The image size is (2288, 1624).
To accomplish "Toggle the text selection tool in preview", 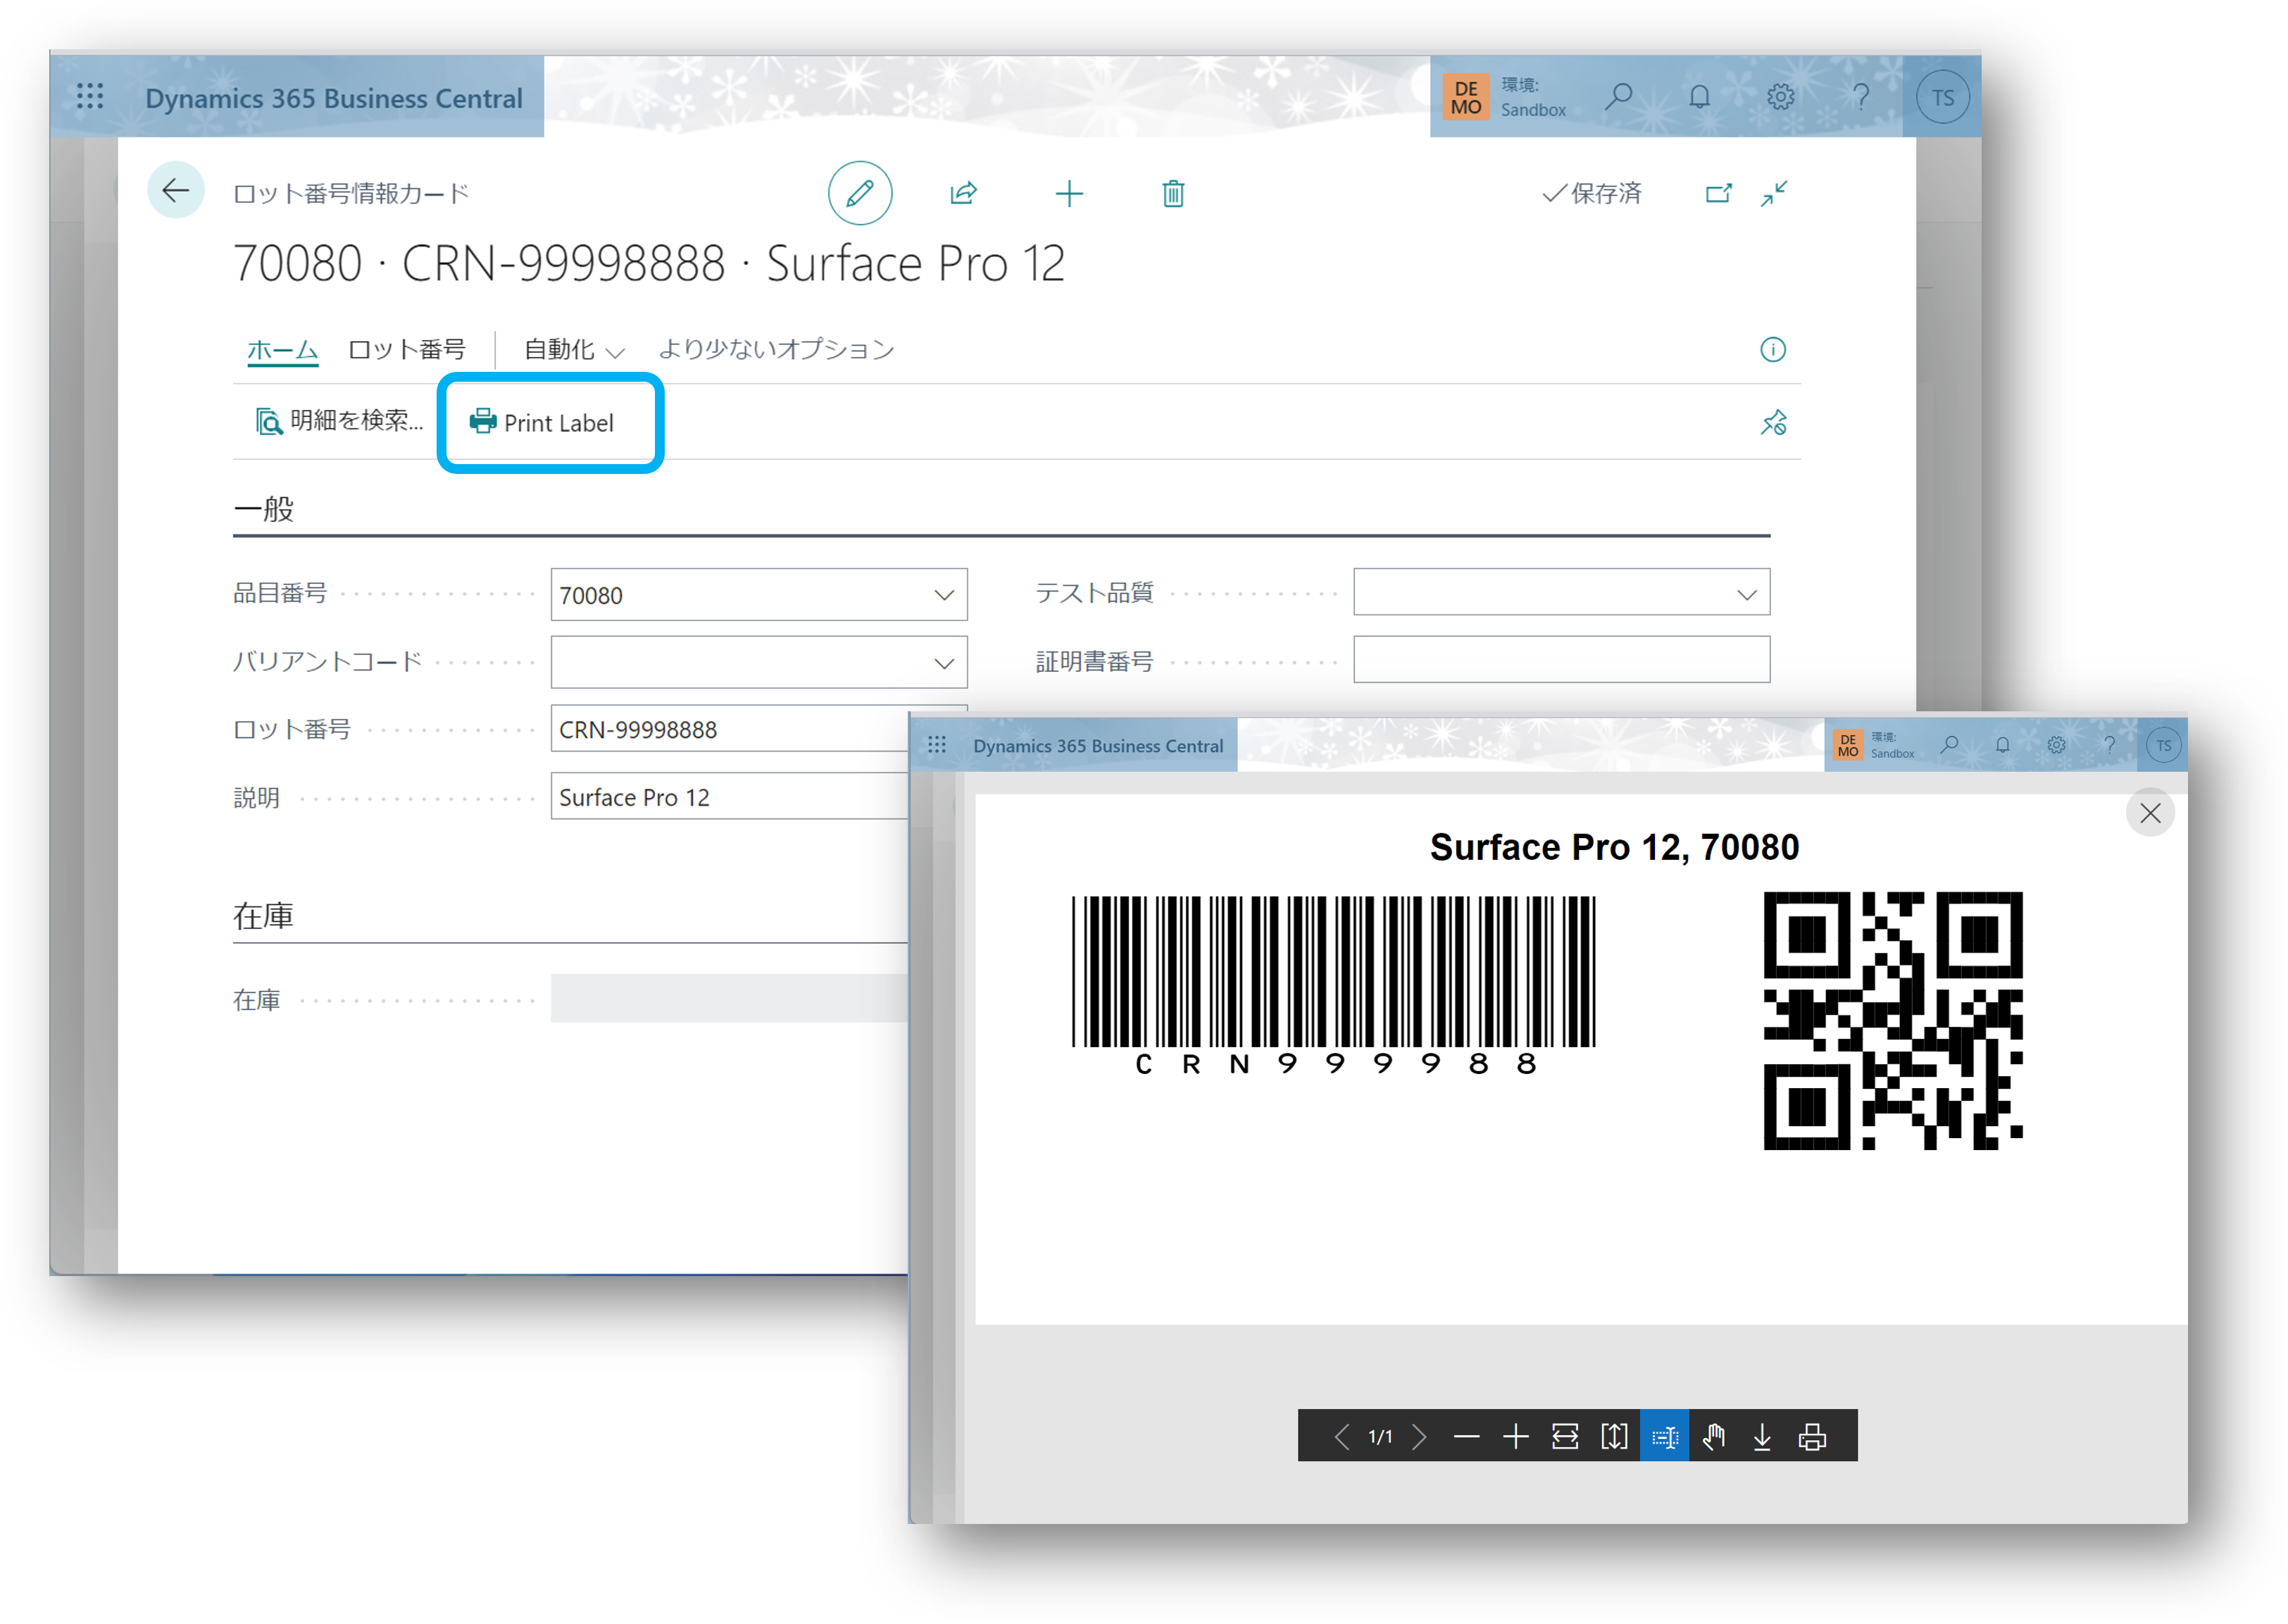I will (1664, 1436).
